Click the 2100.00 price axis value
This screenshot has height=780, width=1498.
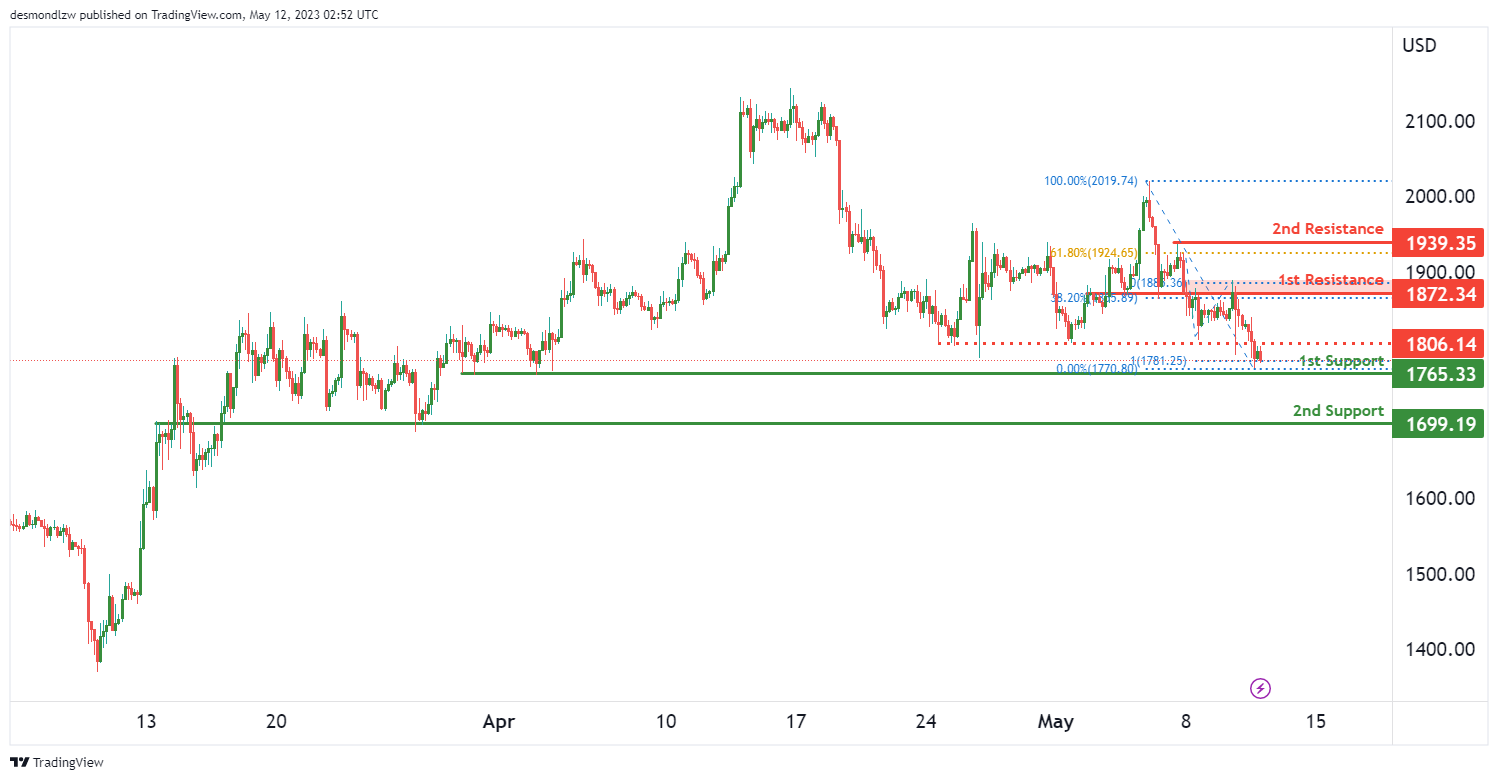point(1439,121)
